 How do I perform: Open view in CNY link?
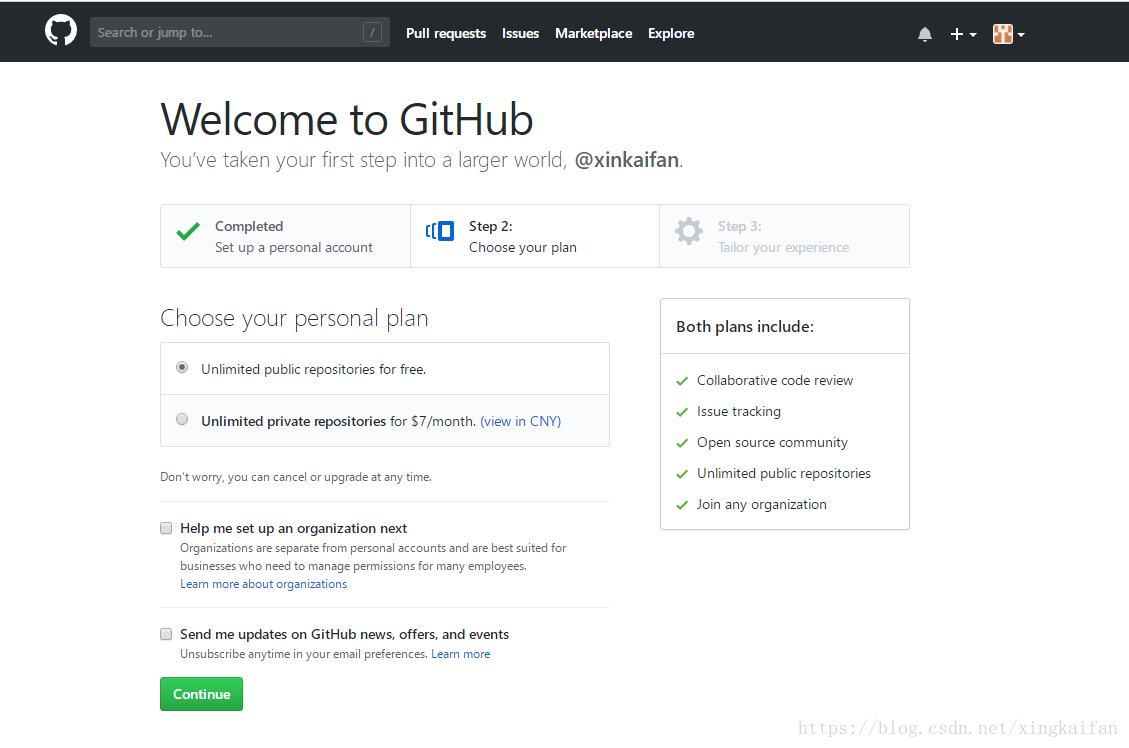click(520, 420)
